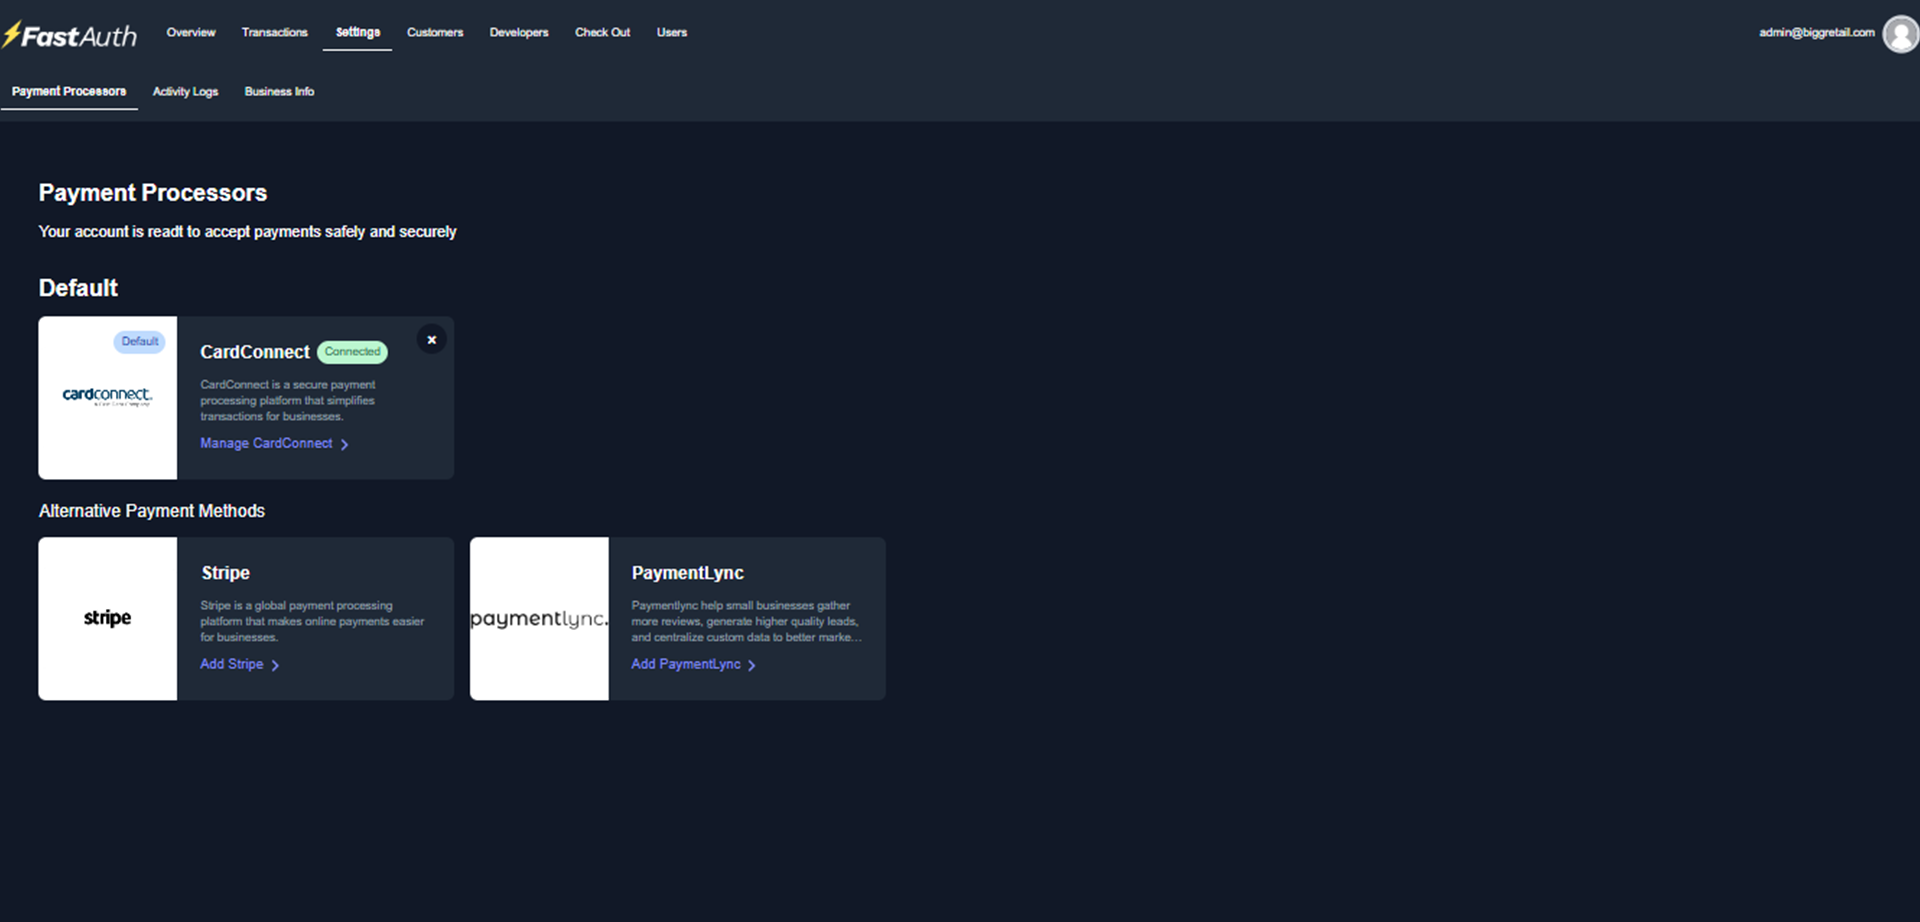Click the chevron next to Manage CardConnect
Viewport: 1920px width, 922px height.
tap(345, 444)
